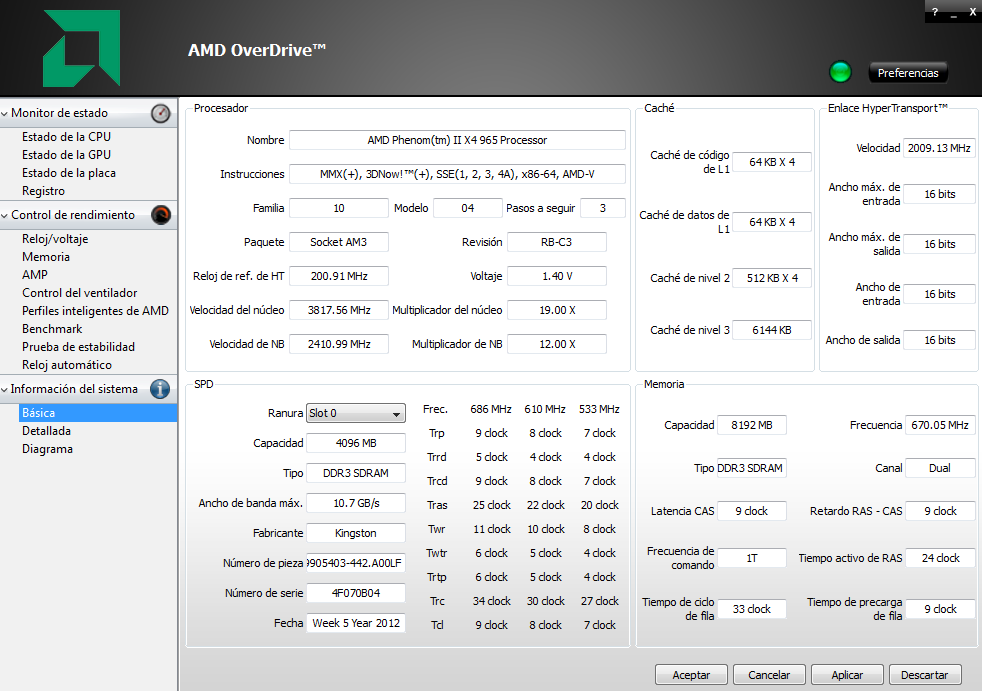This screenshot has width=982, height=691.
Task: Click the Aplicar button
Action: 847,675
